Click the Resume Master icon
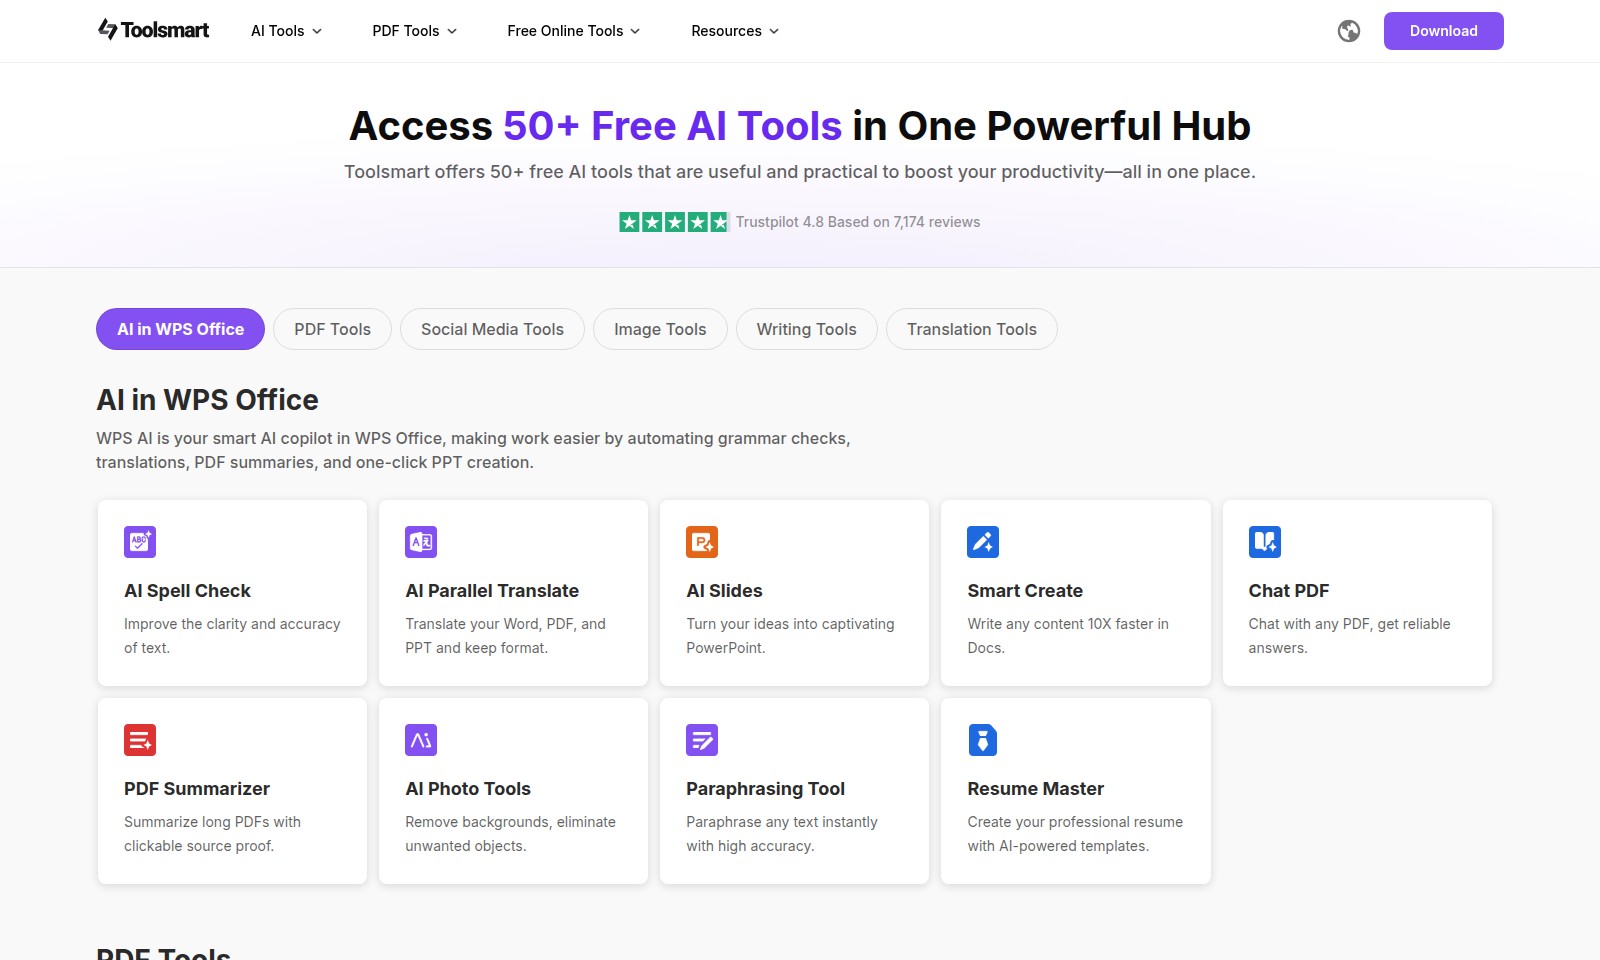This screenshot has width=1600, height=960. pyautogui.click(x=983, y=740)
